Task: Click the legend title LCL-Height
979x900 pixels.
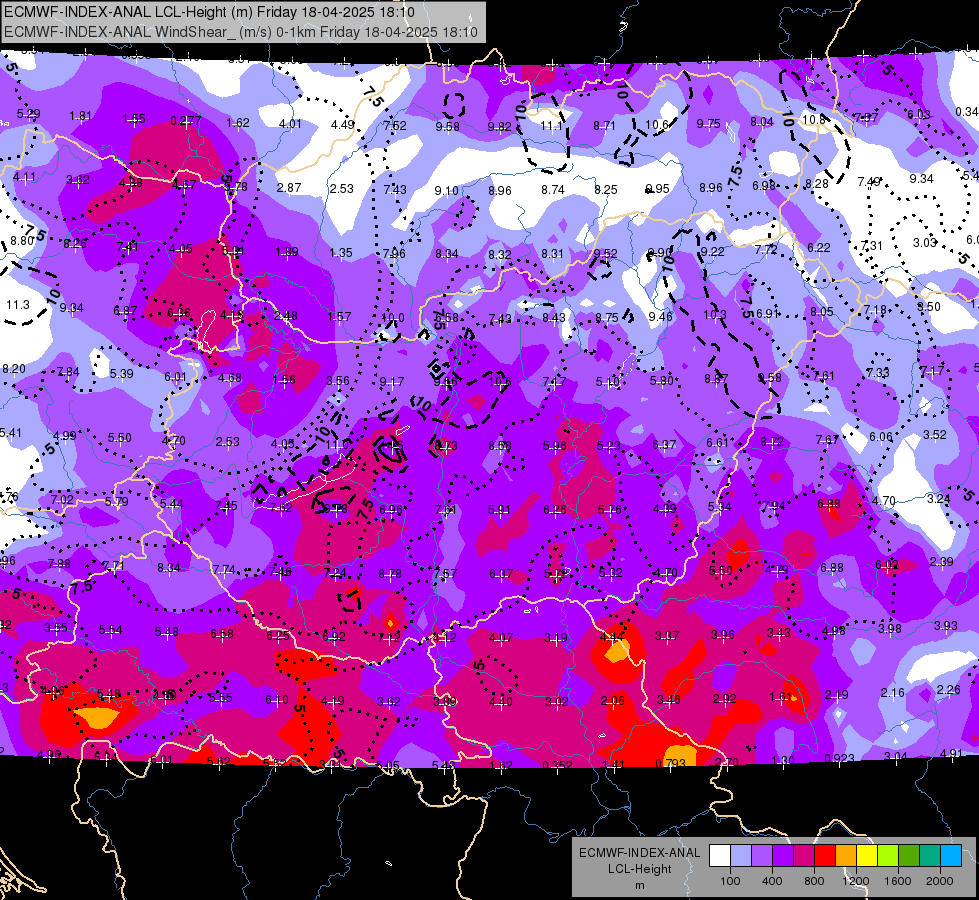Action: pos(639,869)
